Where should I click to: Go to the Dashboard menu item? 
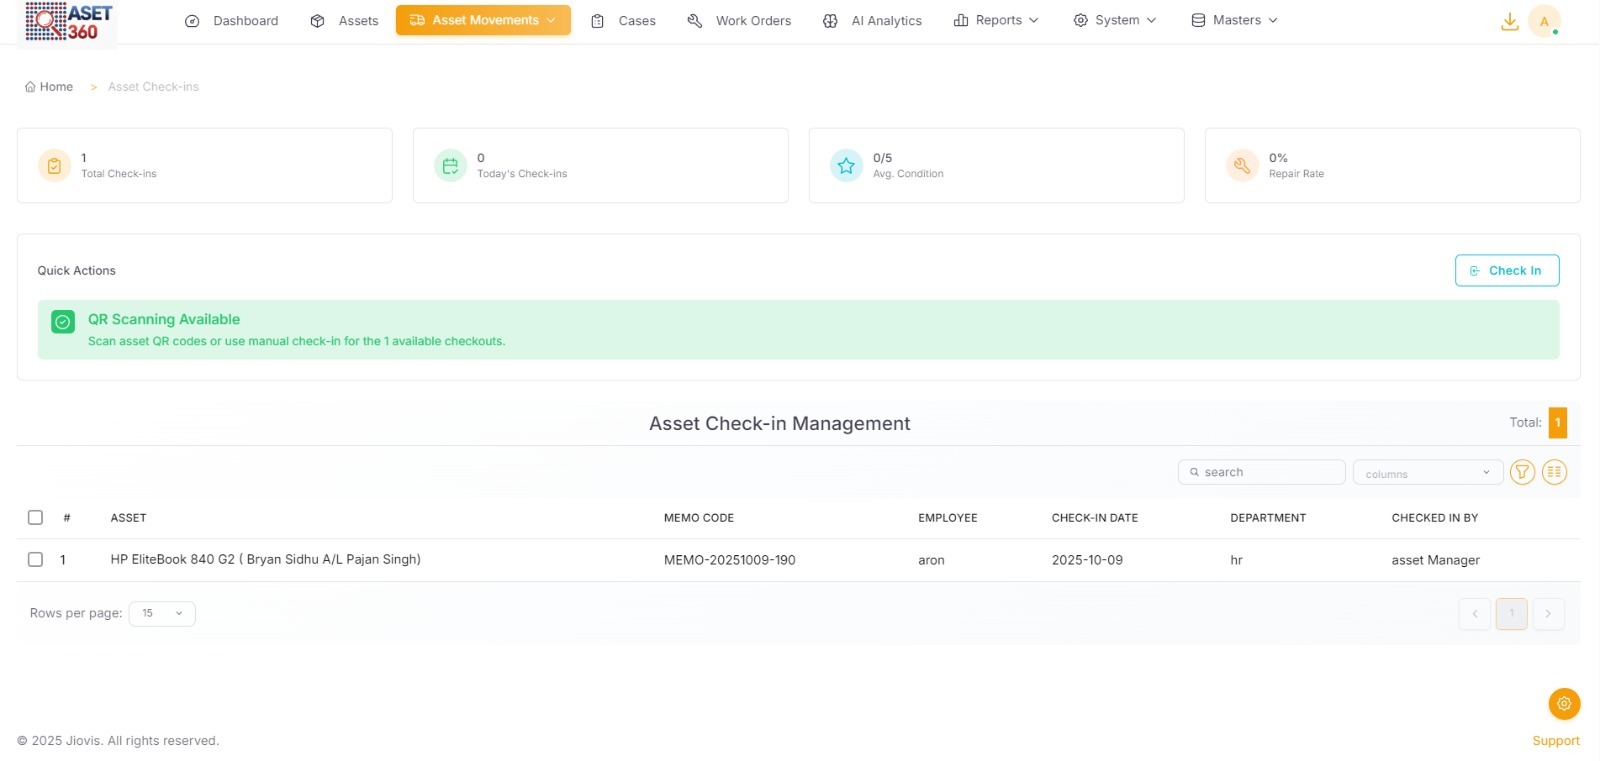(x=232, y=20)
